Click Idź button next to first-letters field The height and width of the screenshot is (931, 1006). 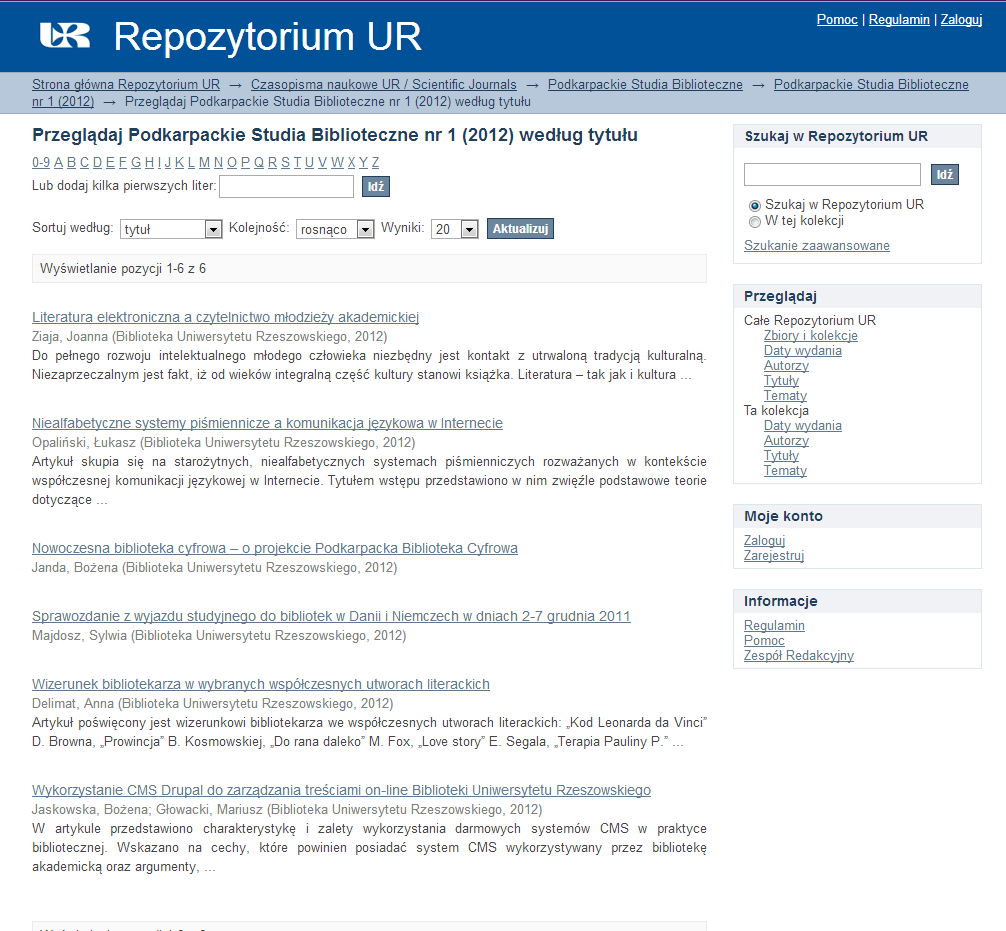tap(376, 187)
